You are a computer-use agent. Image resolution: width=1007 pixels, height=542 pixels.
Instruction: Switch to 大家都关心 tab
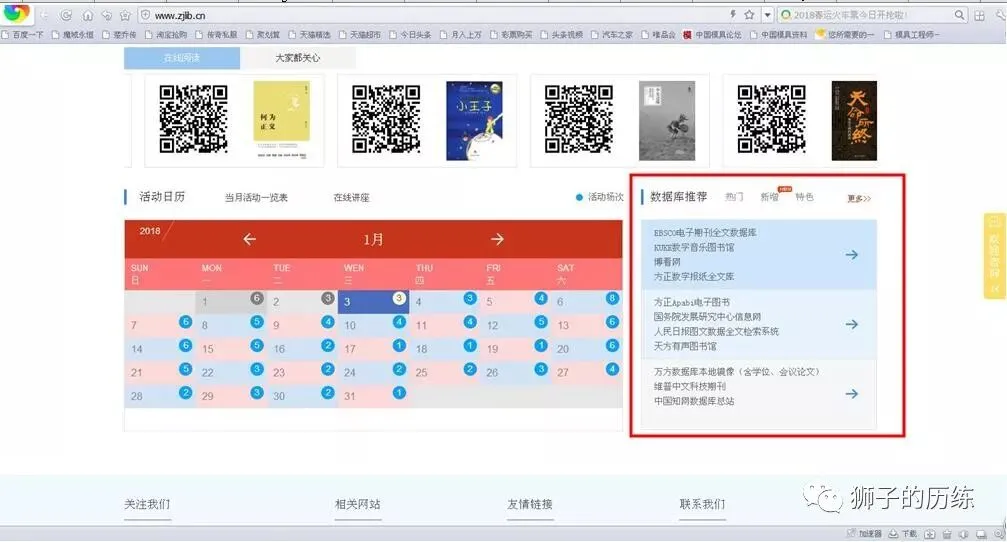click(x=297, y=58)
